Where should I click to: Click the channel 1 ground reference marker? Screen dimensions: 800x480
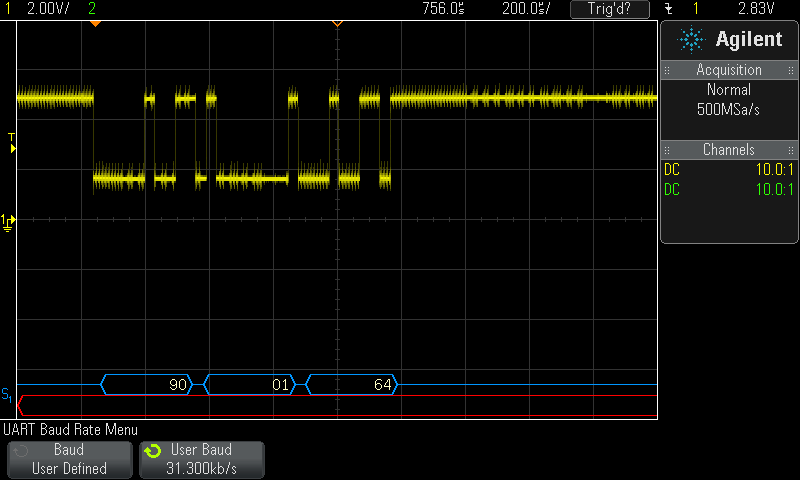(x=9, y=220)
